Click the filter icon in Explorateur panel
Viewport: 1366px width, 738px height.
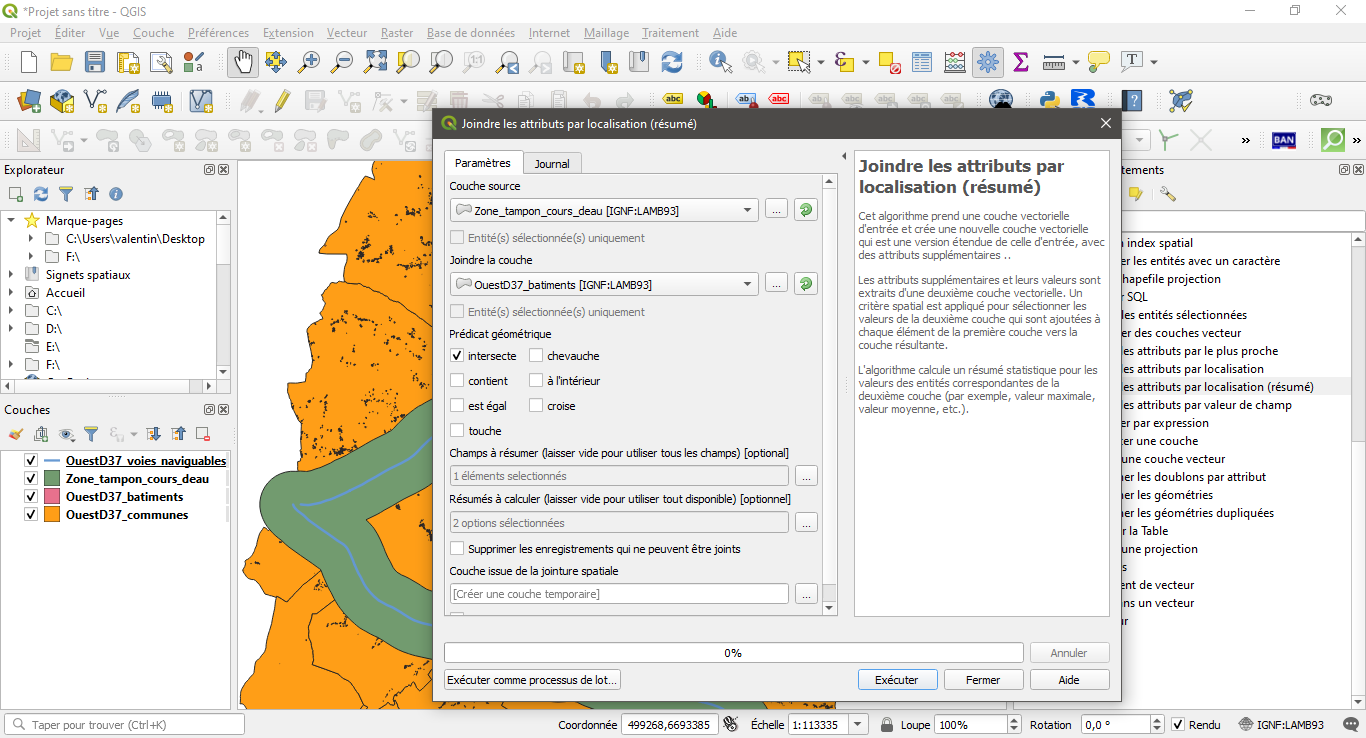click(66, 194)
